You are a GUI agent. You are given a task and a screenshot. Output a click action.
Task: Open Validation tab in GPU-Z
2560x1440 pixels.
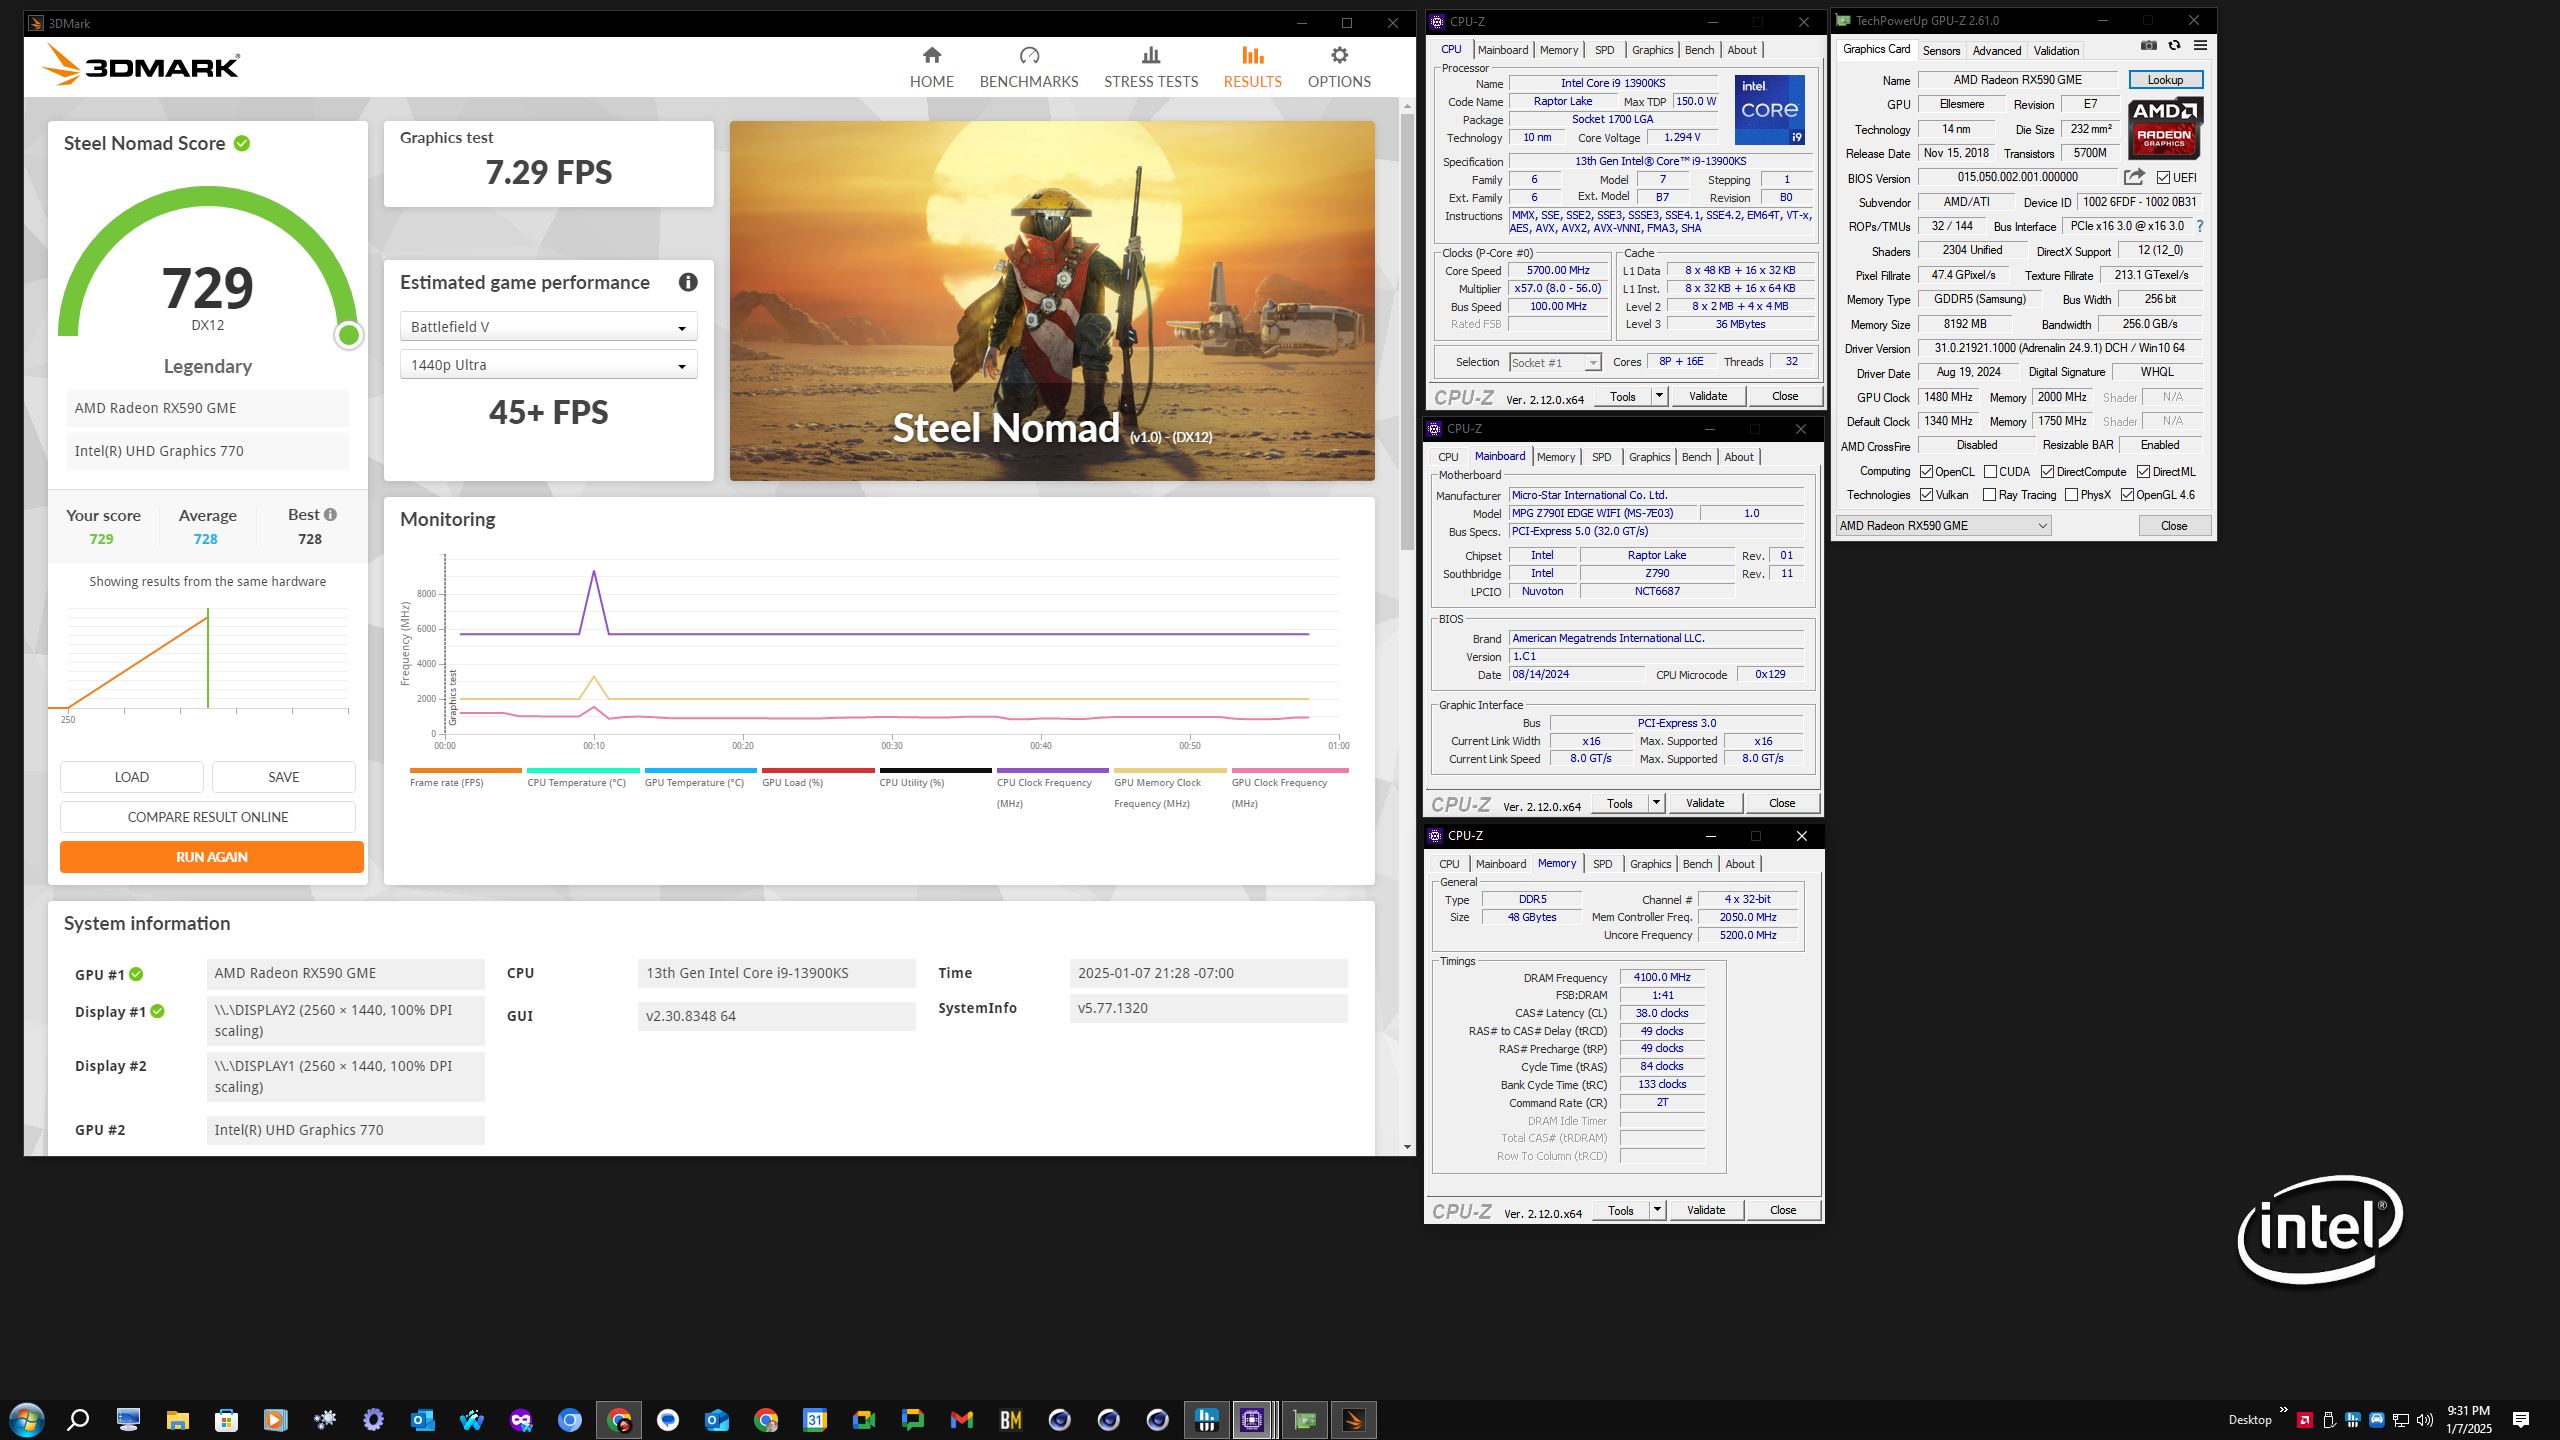point(2056,50)
